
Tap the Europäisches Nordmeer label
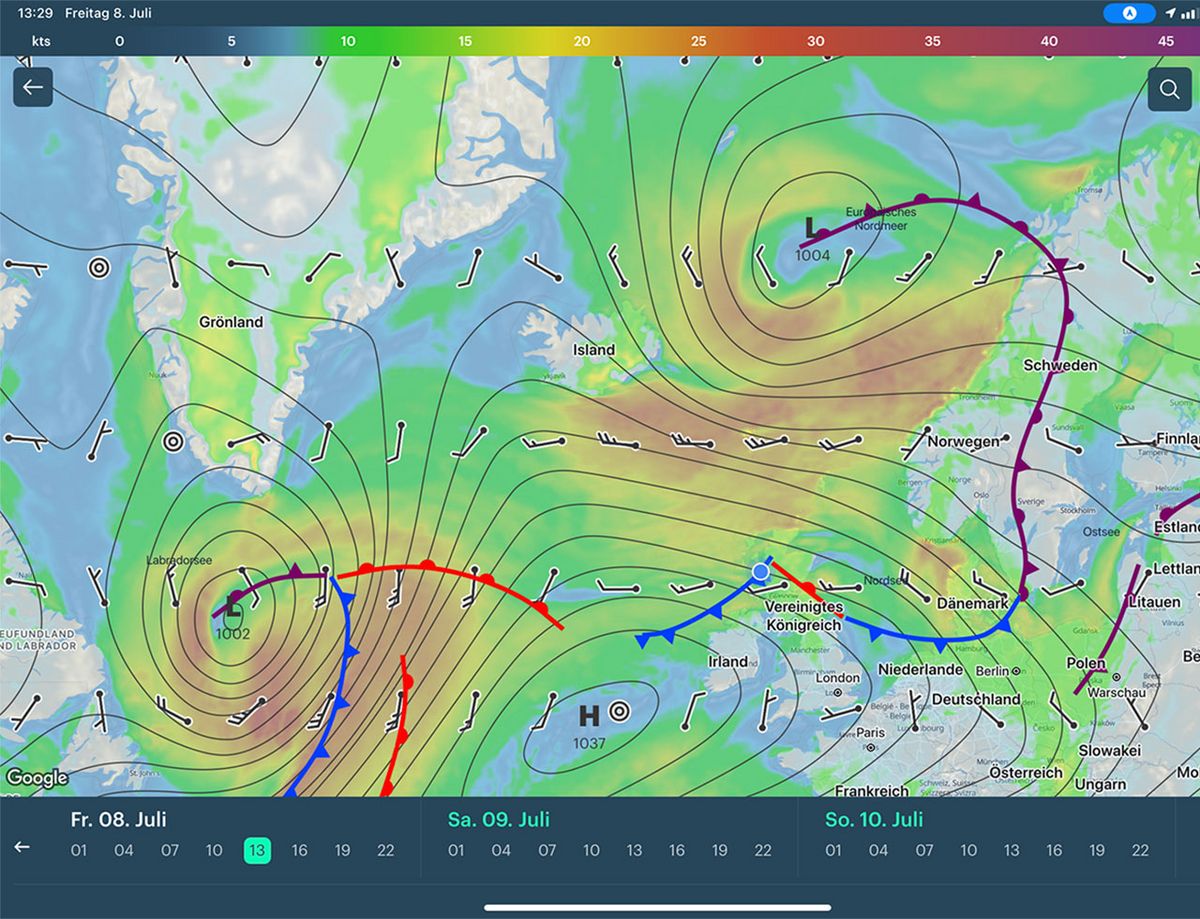tap(880, 217)
